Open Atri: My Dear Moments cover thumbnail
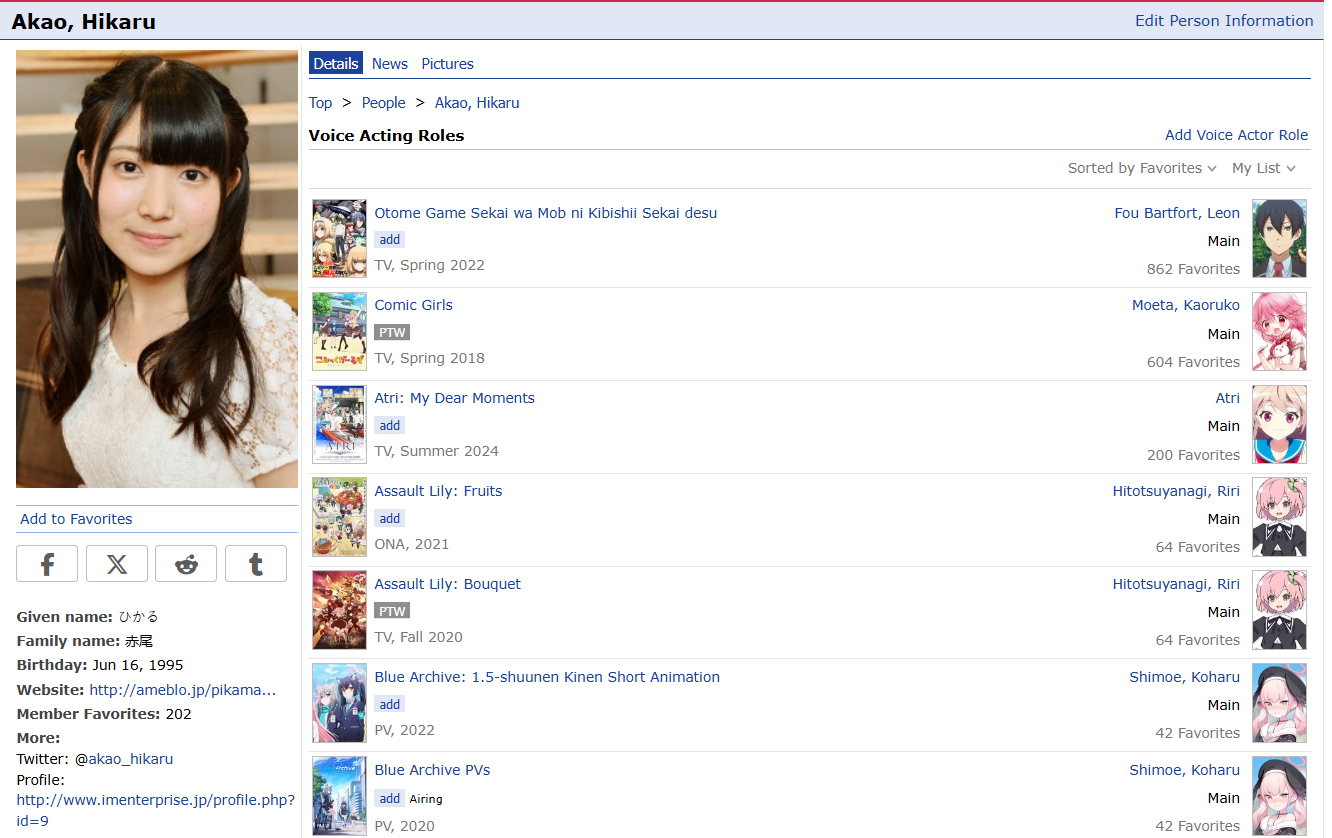 pos(340,425)
